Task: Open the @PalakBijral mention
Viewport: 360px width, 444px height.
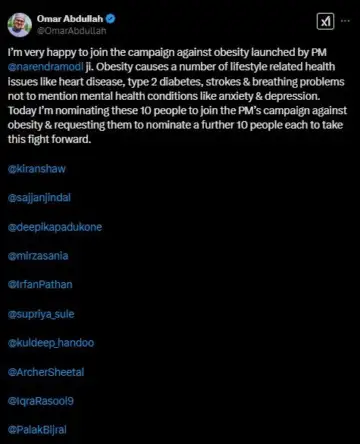Action: click(x=37, y=430)
